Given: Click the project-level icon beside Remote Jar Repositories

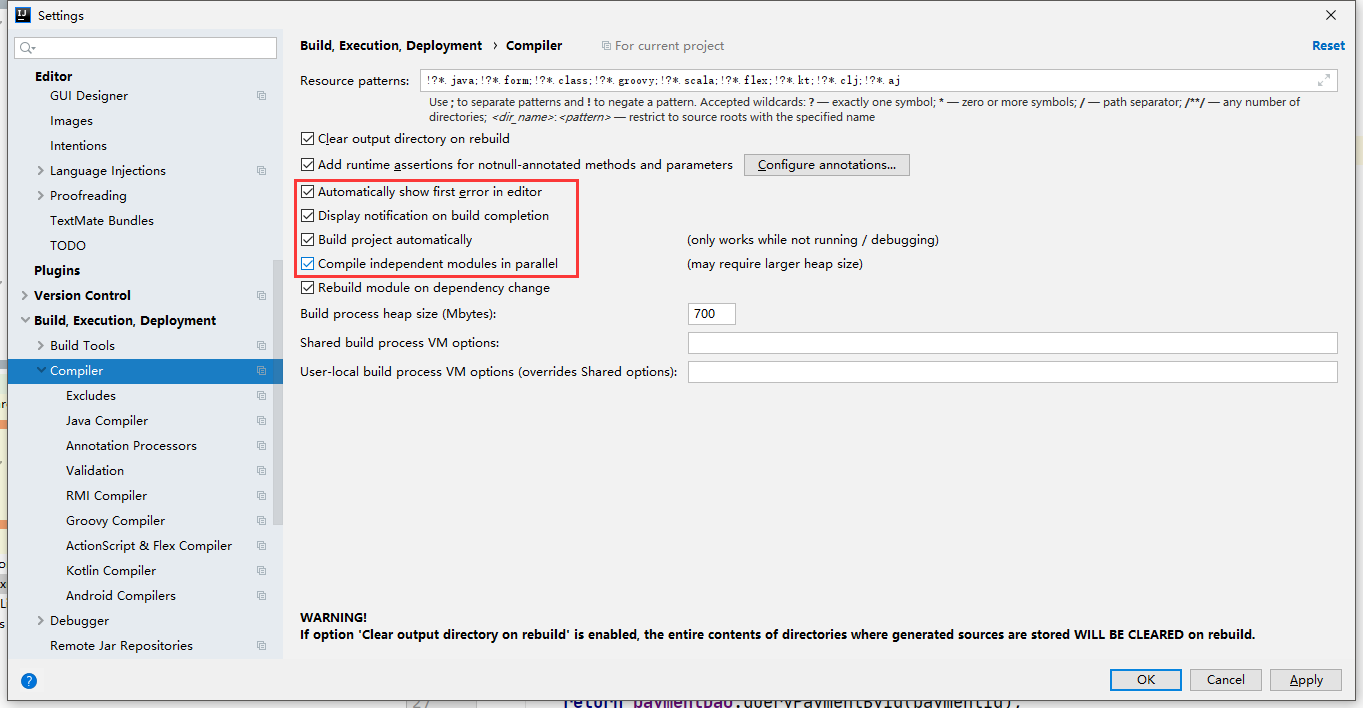Looking at the screenshot, I should (262, 646).
